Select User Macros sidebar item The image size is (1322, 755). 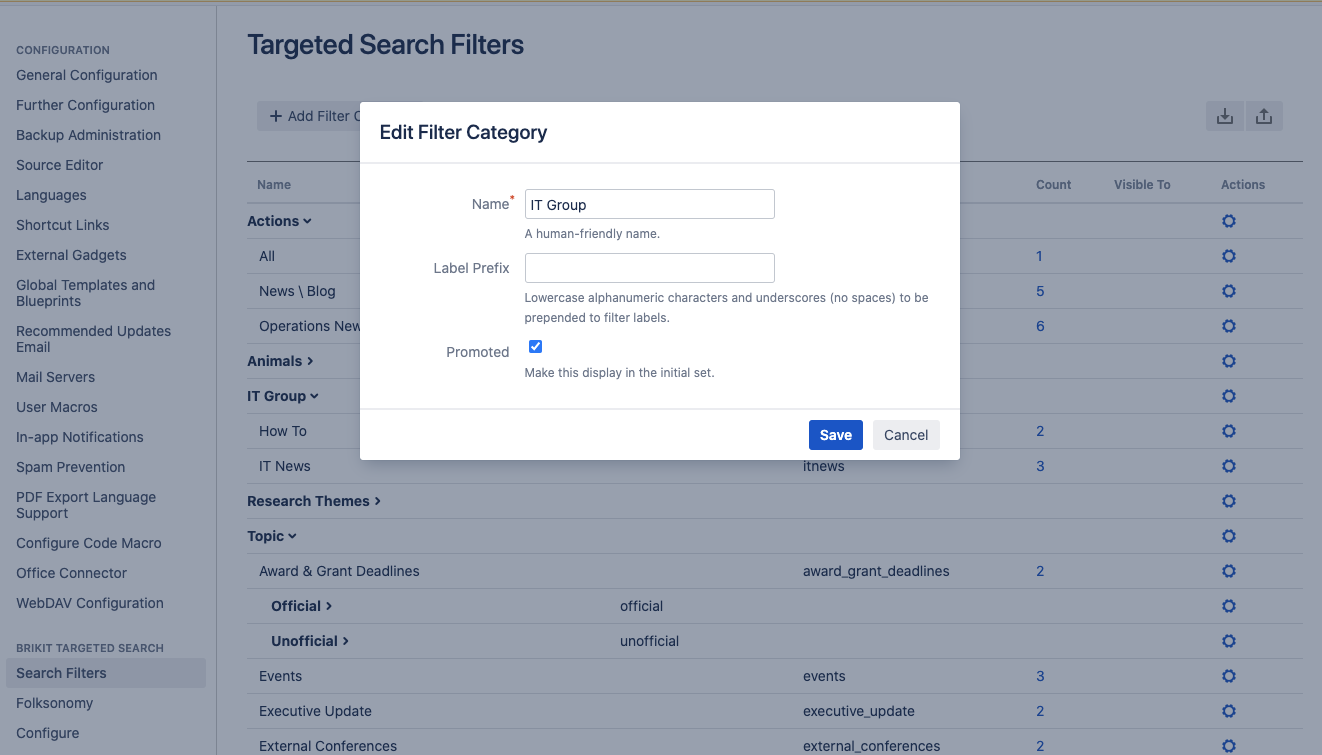tap(57, 407)
